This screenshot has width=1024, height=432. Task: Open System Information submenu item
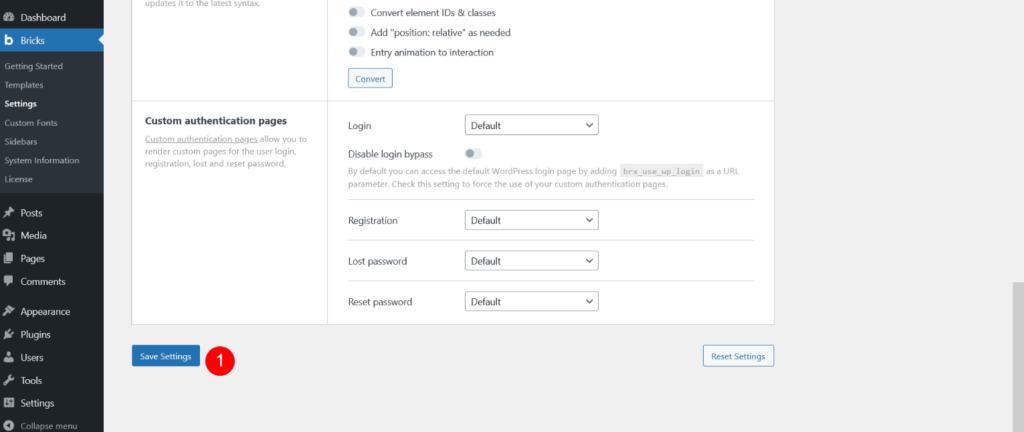click(x=42, y=161)
